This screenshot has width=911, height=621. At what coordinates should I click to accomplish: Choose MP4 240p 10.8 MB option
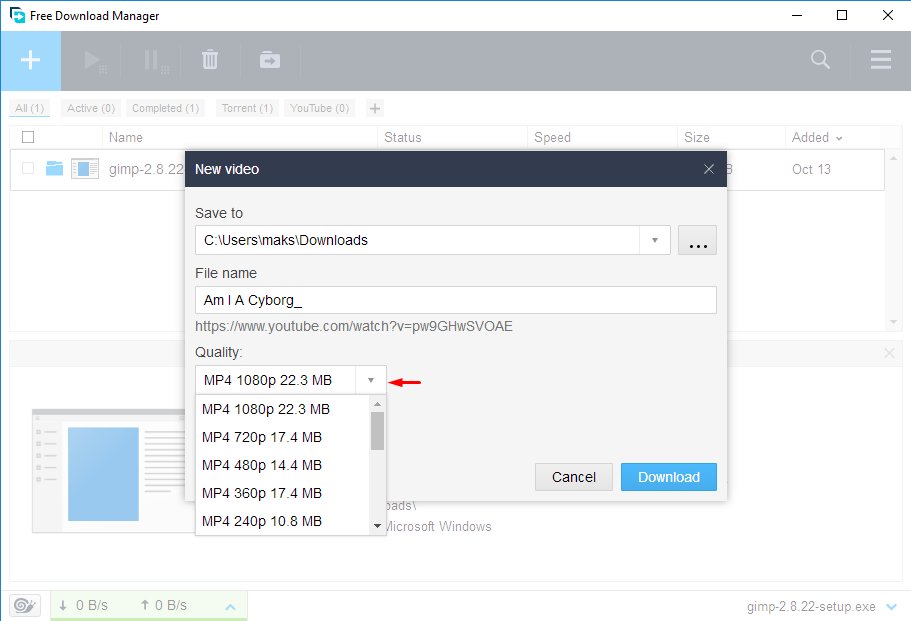[x=283, y=521]
